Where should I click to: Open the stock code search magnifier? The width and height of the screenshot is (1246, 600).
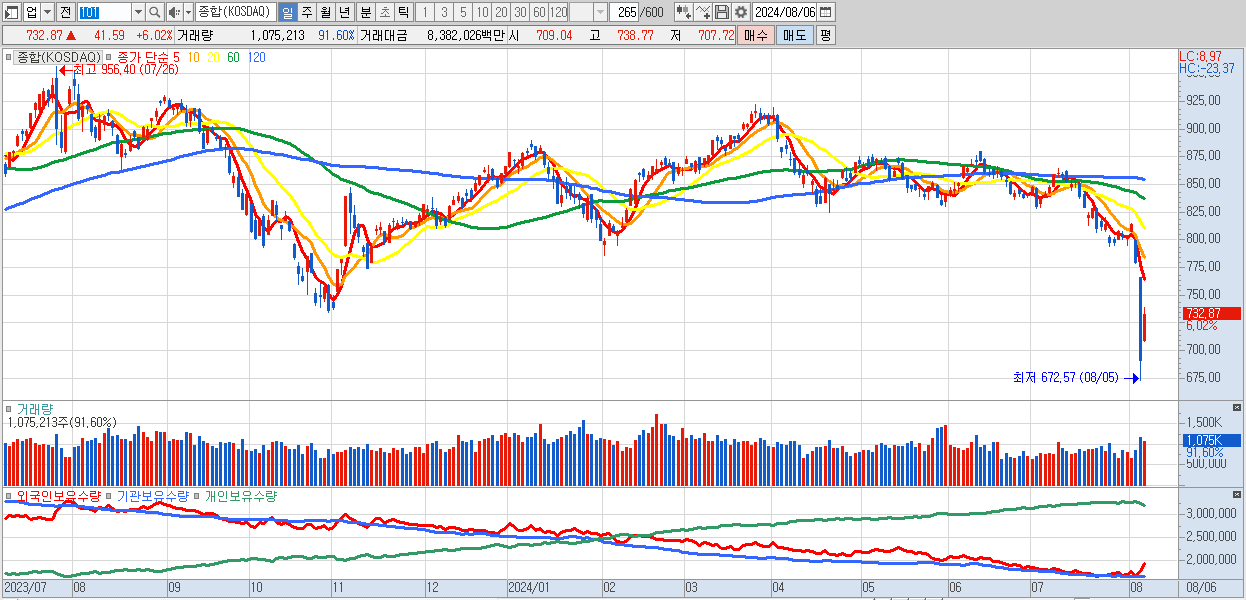[154, 12]
